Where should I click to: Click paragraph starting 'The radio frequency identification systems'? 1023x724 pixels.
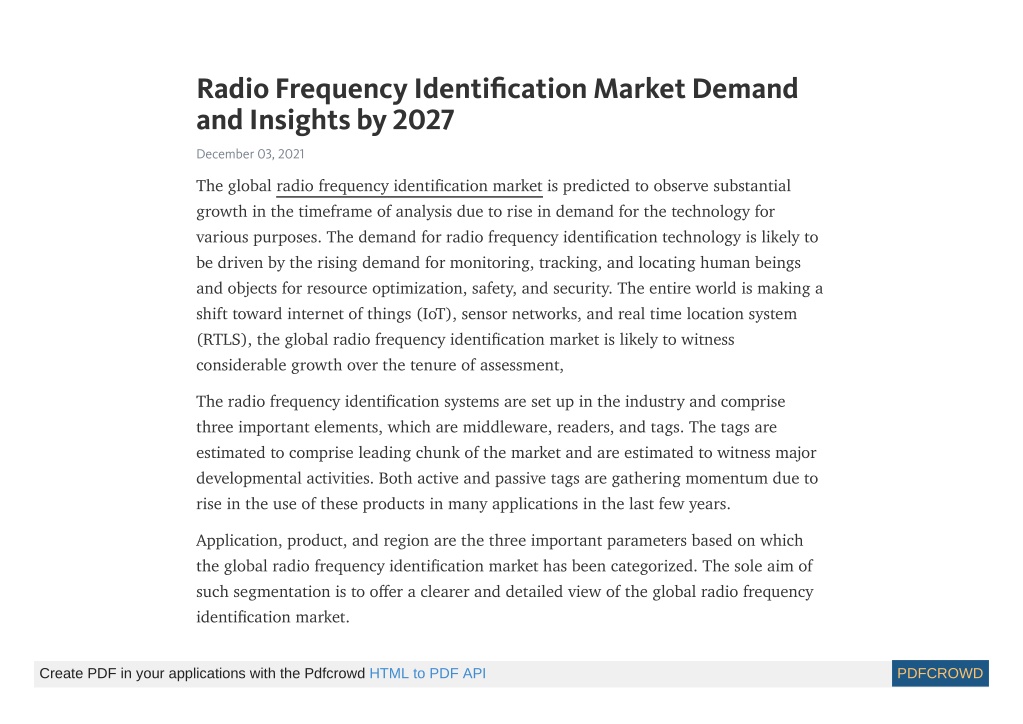point(507,453)
